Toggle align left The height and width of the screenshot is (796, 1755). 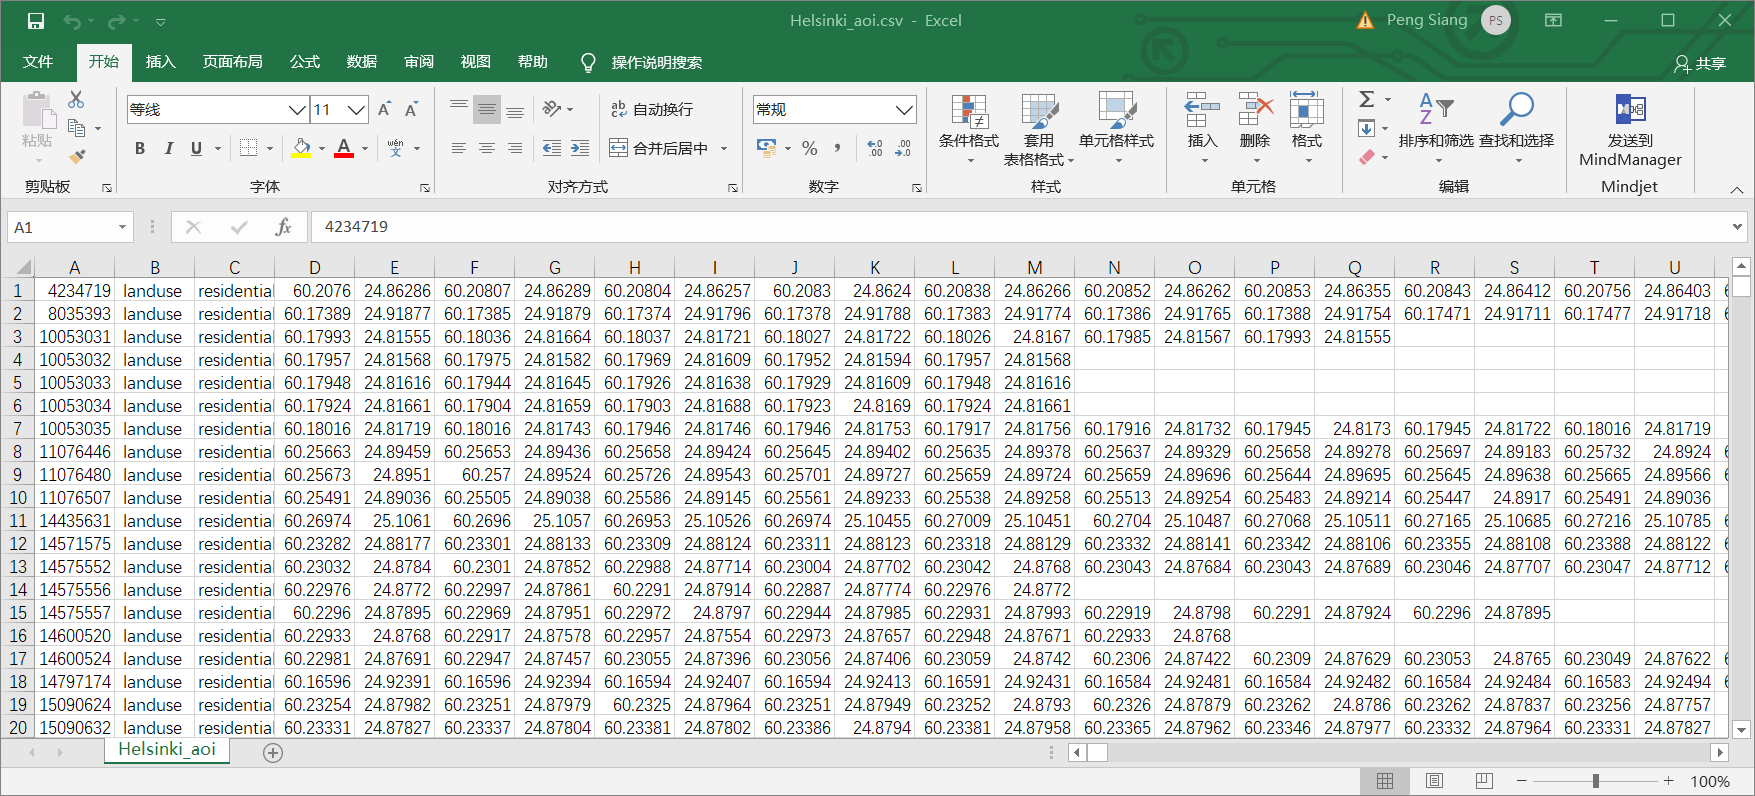(x=458, y=148)
